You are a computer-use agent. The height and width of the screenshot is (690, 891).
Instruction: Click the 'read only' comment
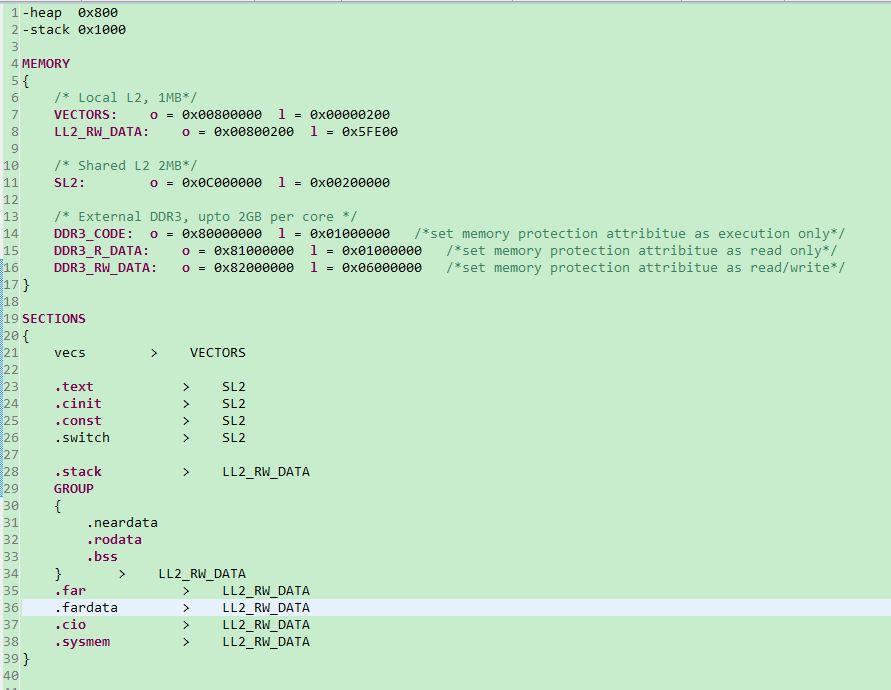pos(642,251)
